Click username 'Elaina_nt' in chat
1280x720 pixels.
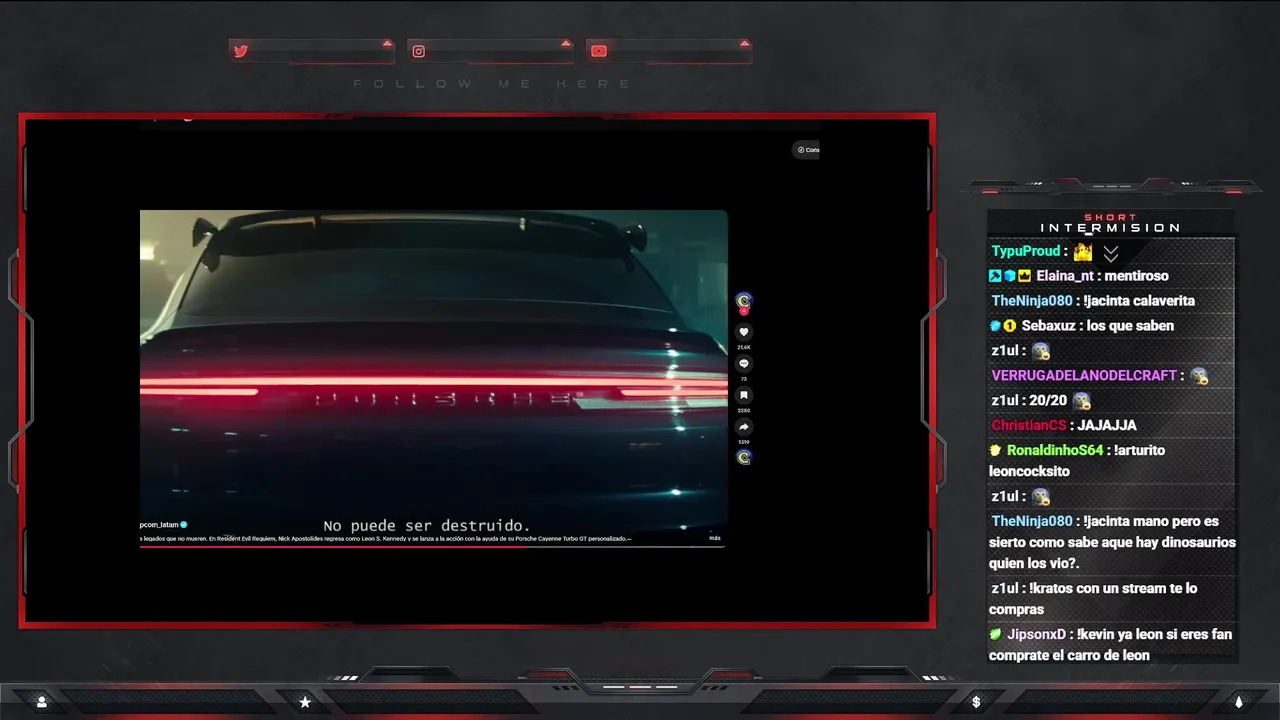1065,276
